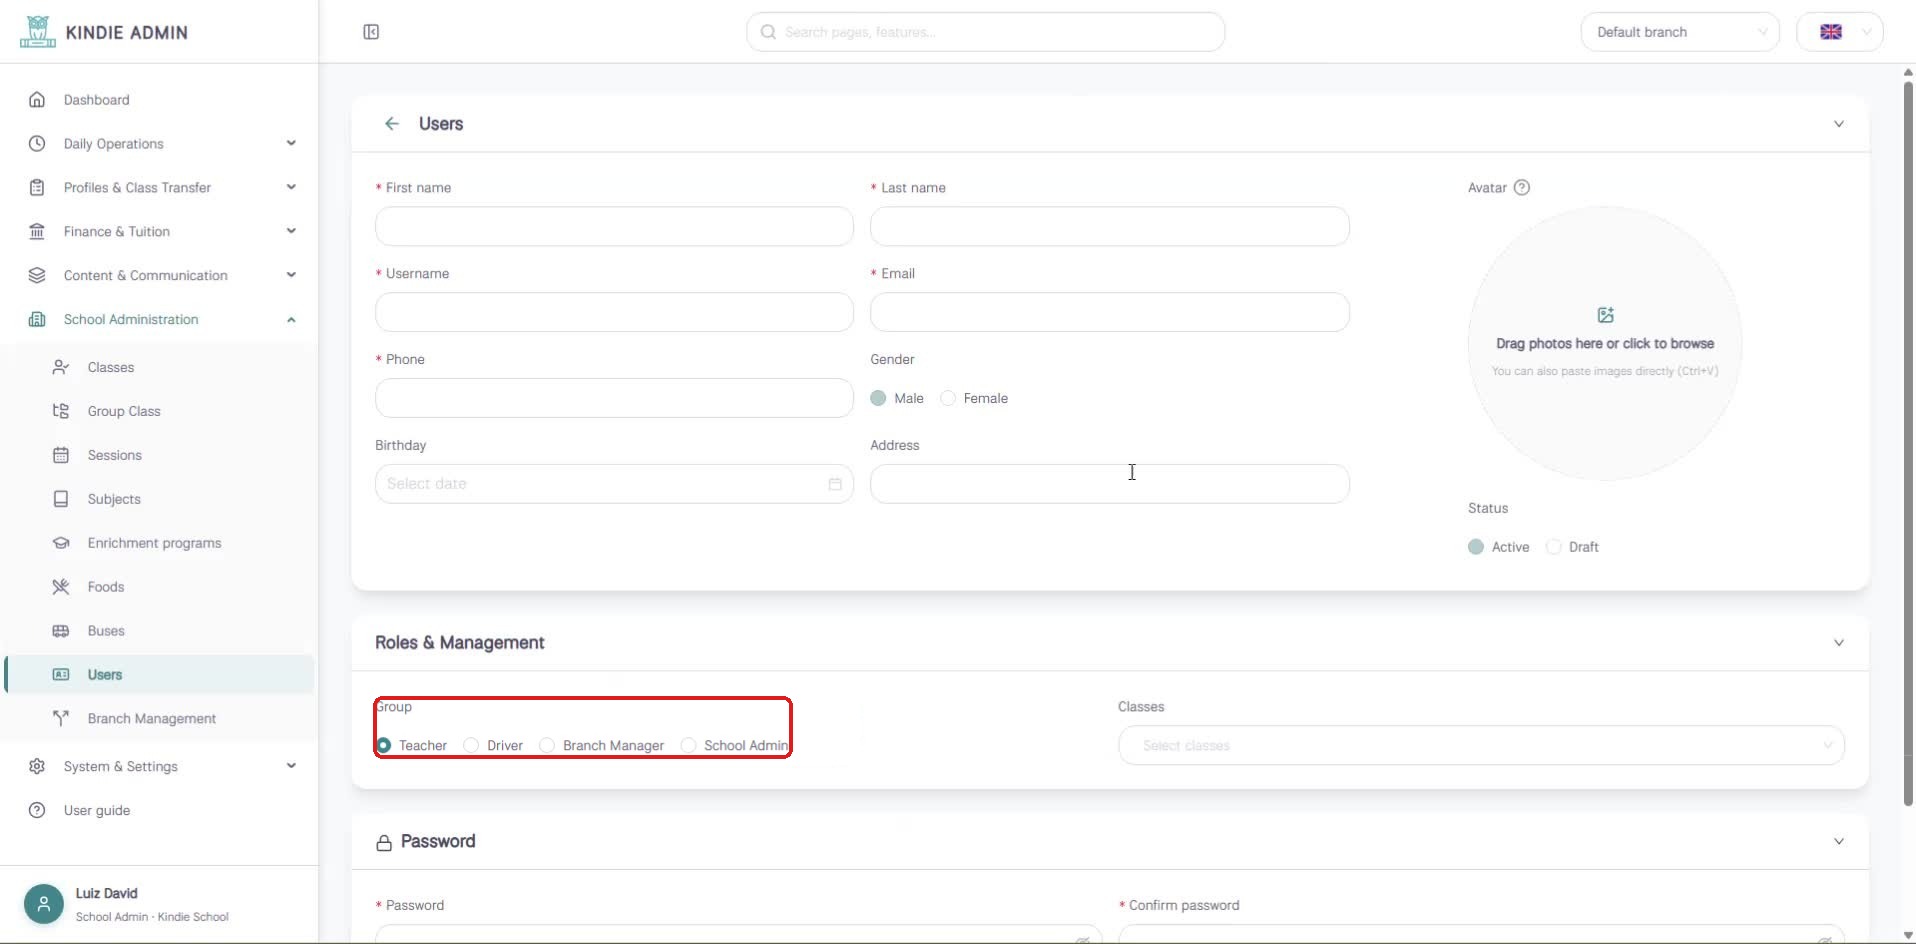Collapse the sidebar with the panel icon
Image resolution: width=1916 pixels, height=944 pixels.
(x=371, y=32)
